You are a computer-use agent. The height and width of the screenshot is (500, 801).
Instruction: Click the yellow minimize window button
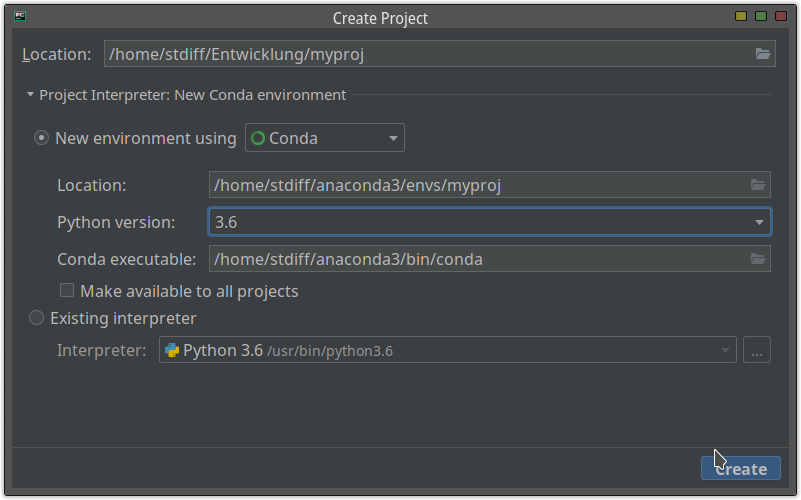pyautogui.click(x=741, y=16)
